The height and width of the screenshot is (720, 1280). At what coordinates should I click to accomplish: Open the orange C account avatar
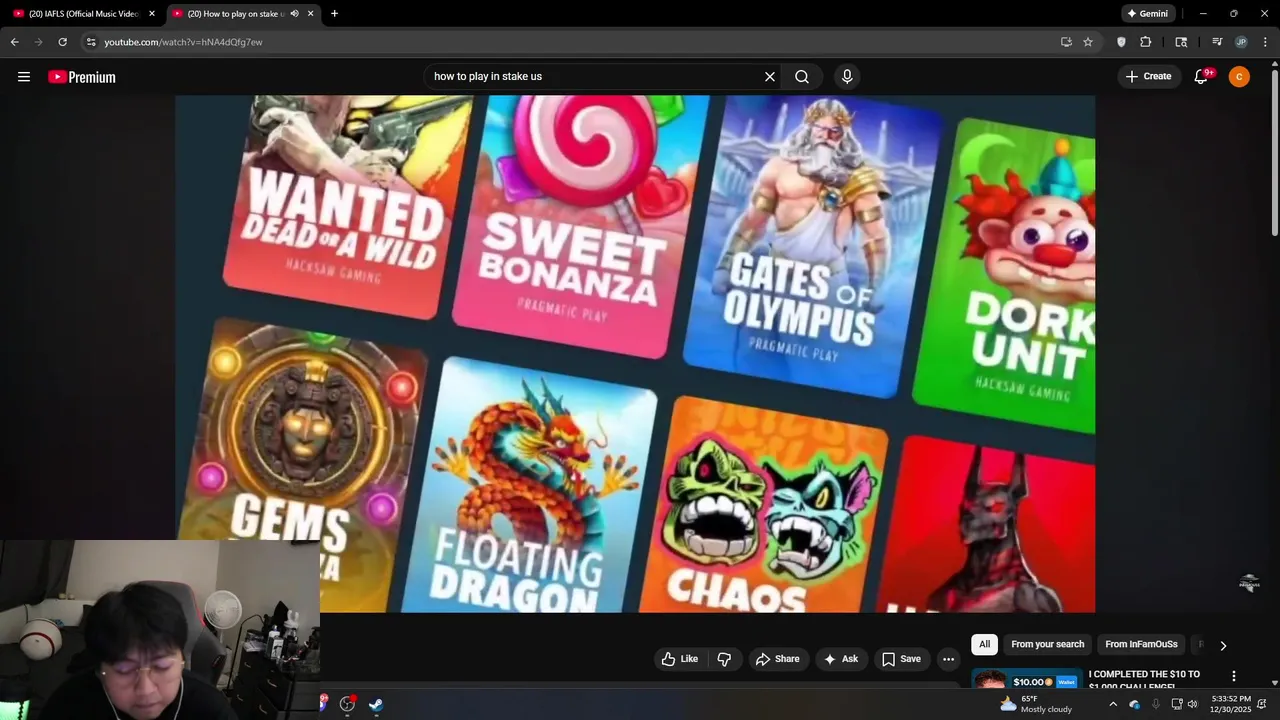(1239, 77)
